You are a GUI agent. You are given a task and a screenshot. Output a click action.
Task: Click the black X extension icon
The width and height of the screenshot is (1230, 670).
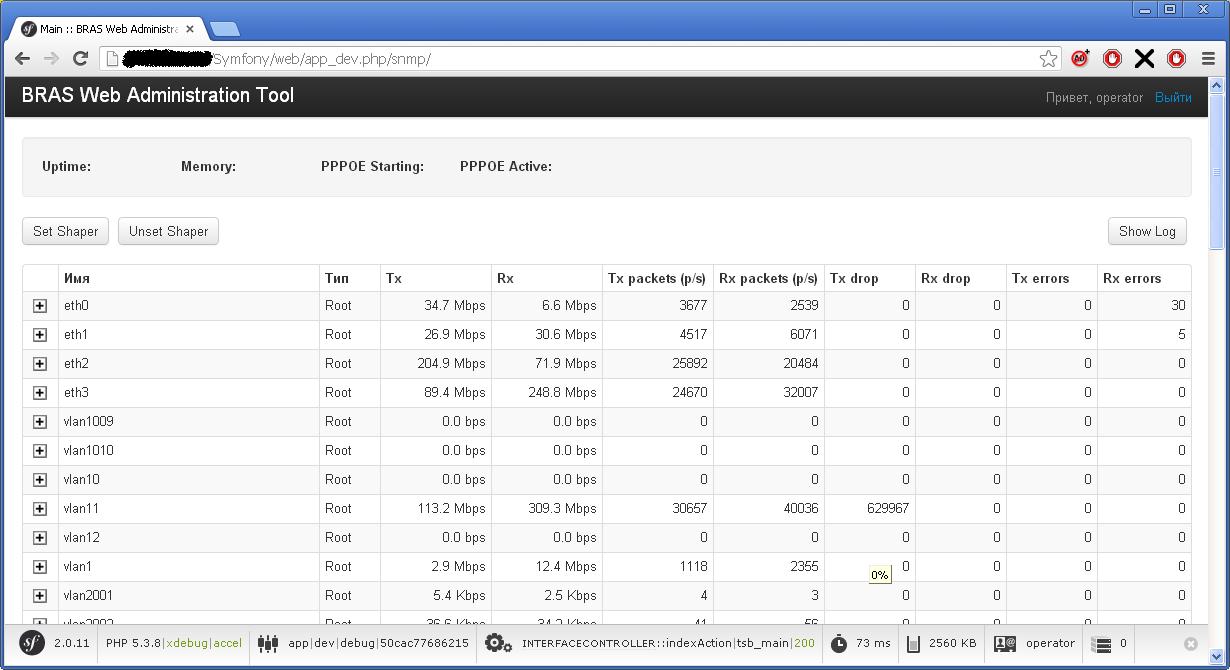click(x=1144, y=59)
